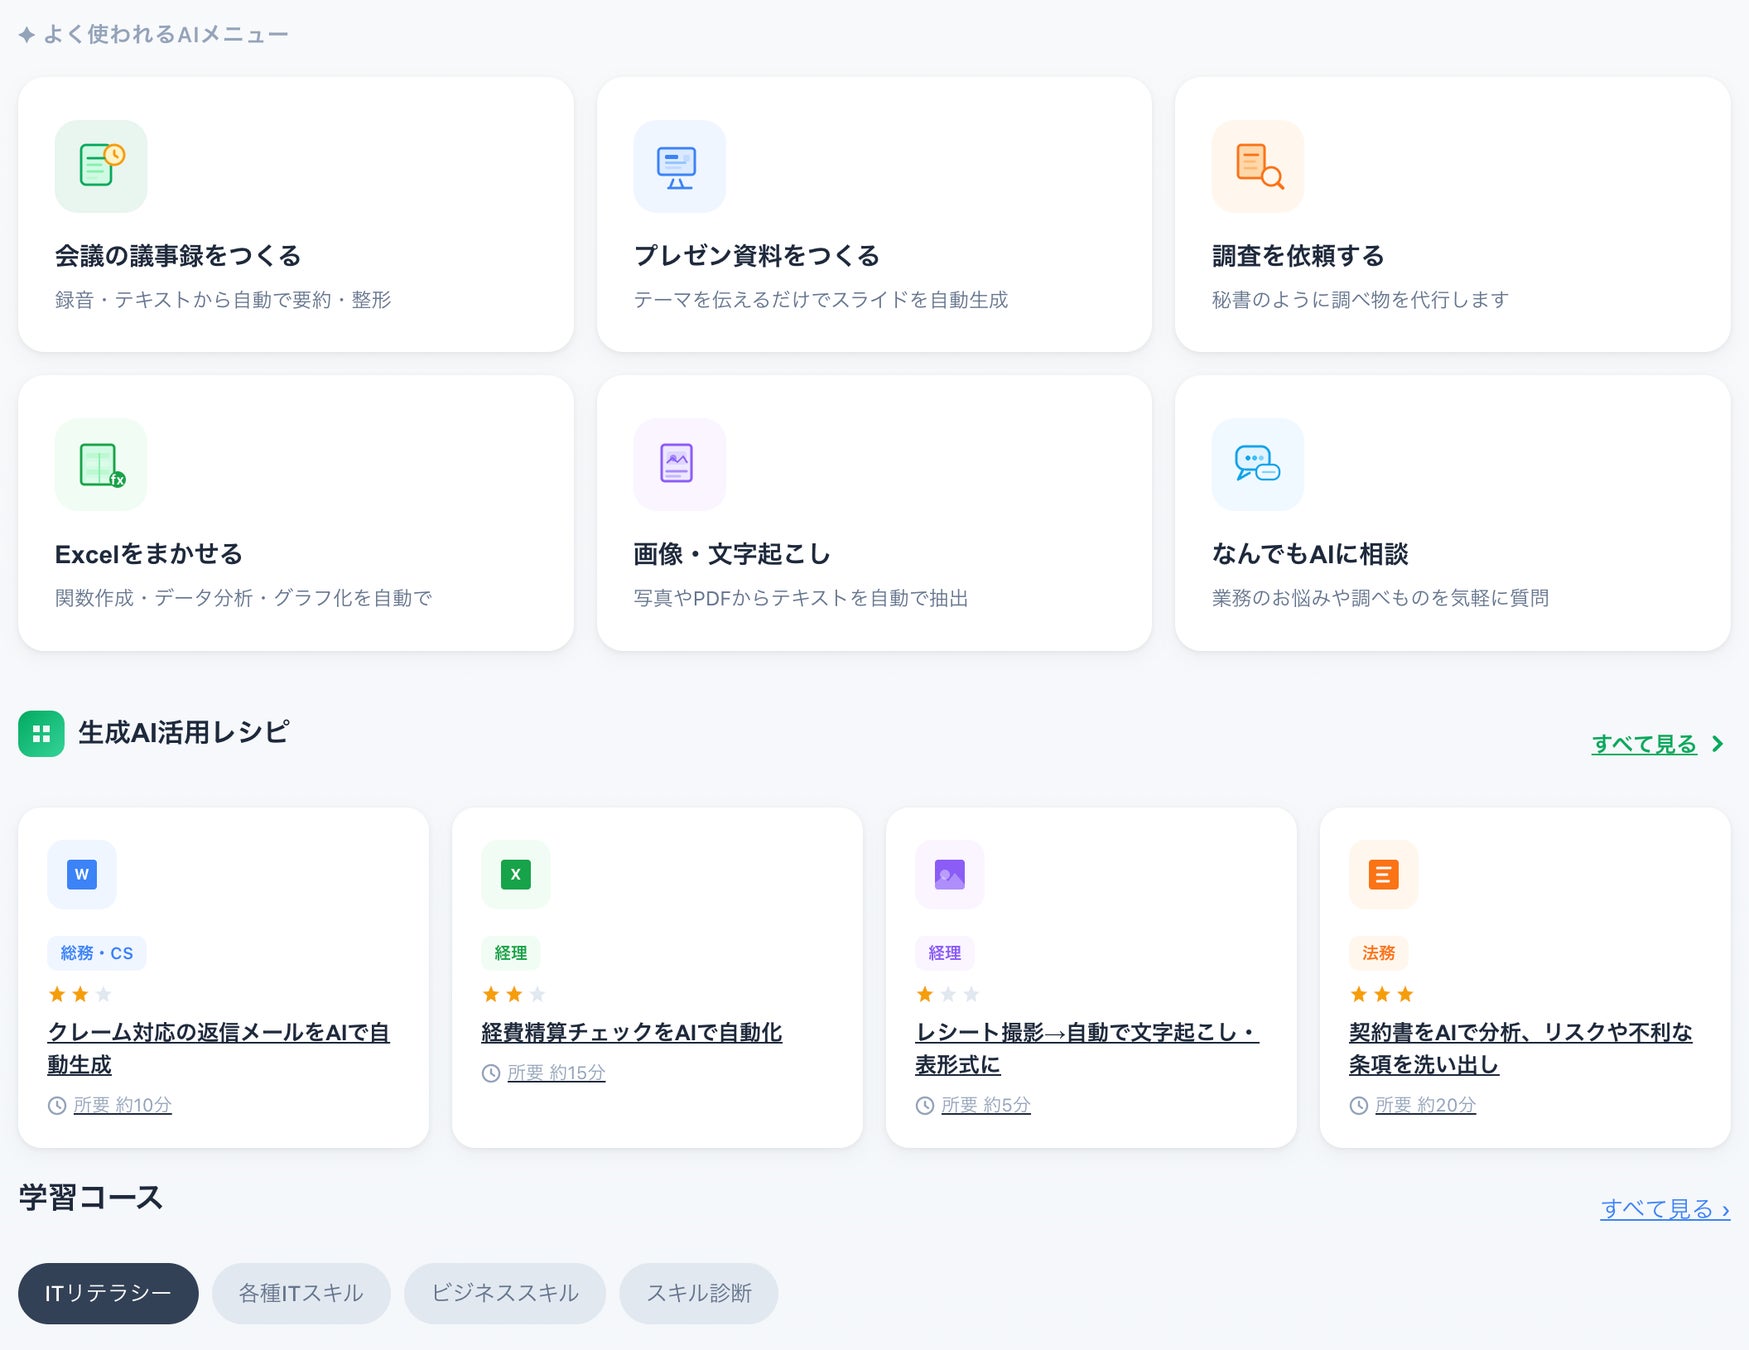Open the スキル診断 tab
The width and height of the screenshot is (1749, 1350).
click(699, 1293)
